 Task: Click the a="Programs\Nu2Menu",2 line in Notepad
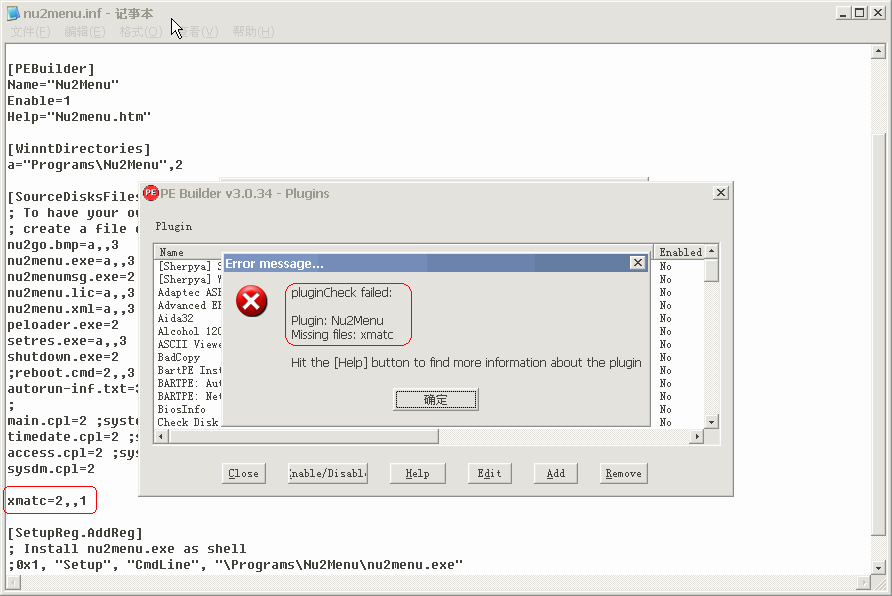click(x=95, y=165)
